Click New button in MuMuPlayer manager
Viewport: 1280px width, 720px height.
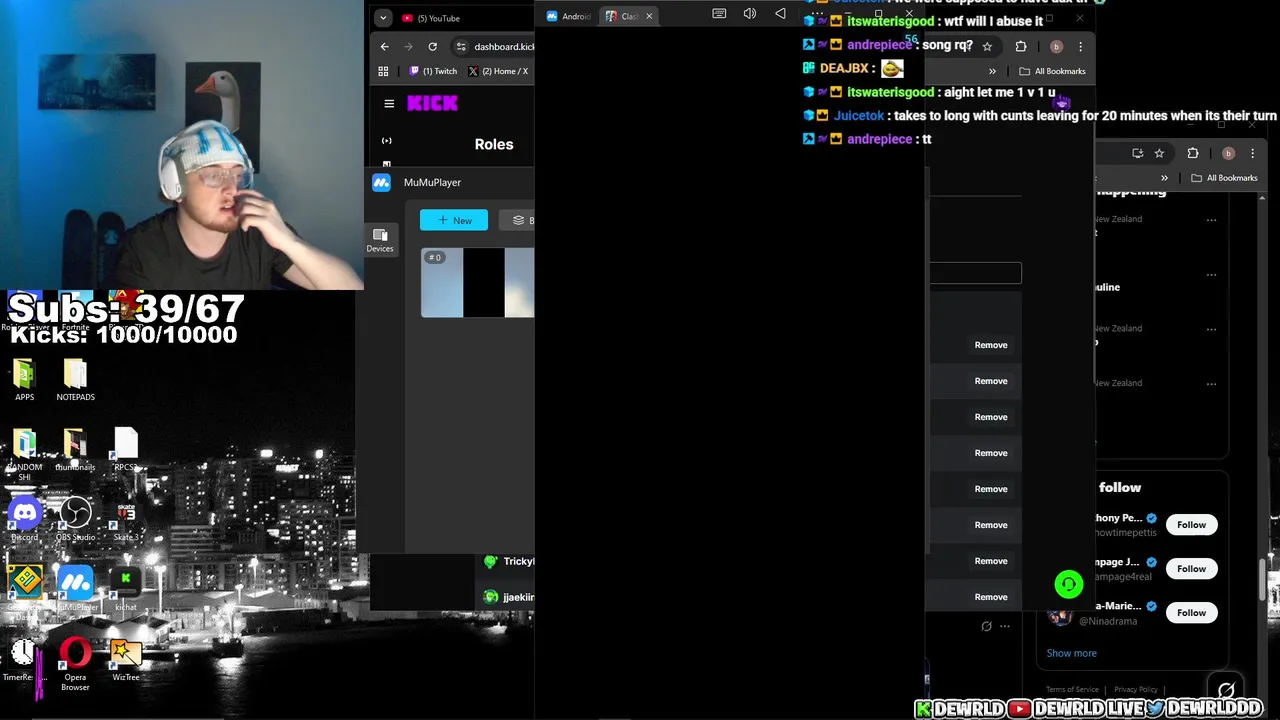tap(454, 220)
